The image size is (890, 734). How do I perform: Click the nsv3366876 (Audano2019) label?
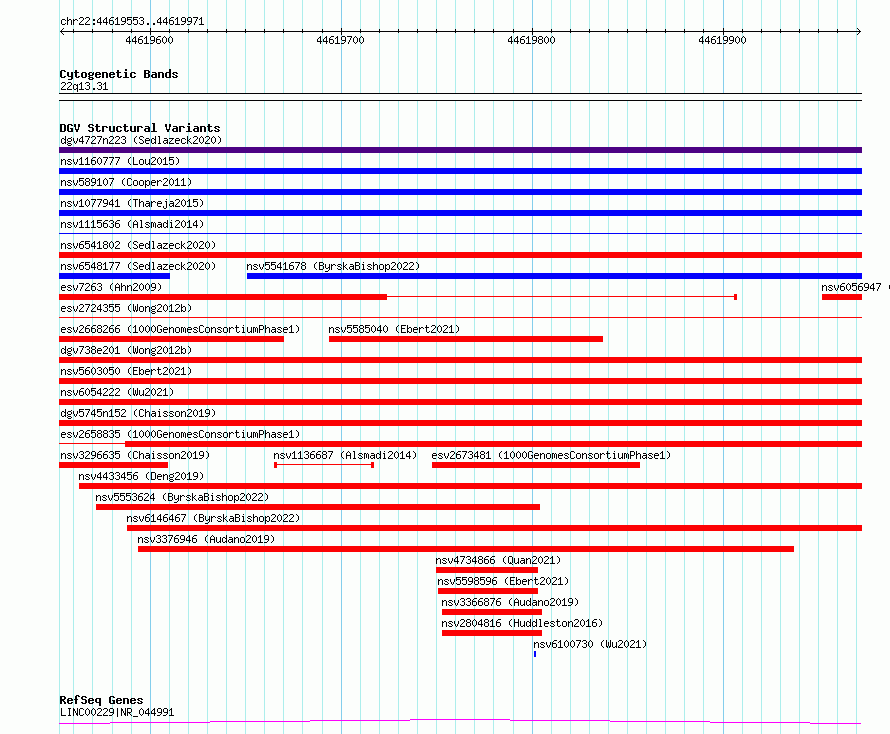[510, 602]
